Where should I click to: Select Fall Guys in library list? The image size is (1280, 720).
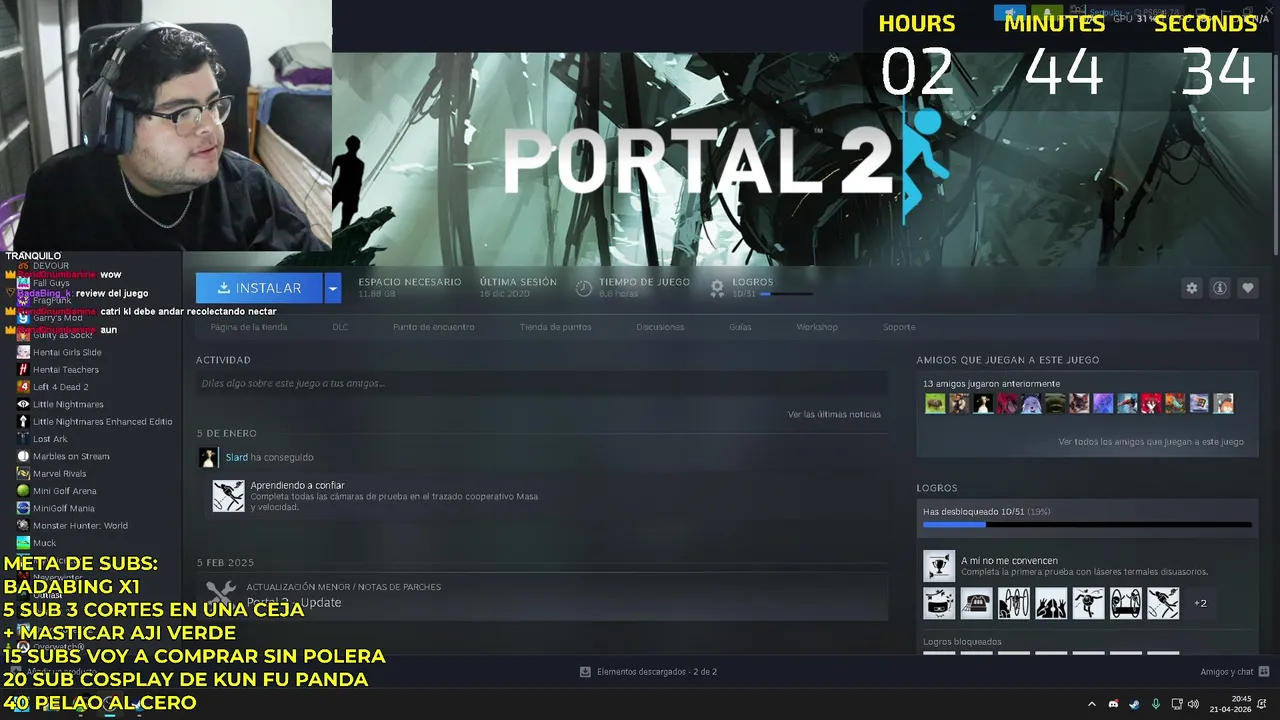(51, 283)
